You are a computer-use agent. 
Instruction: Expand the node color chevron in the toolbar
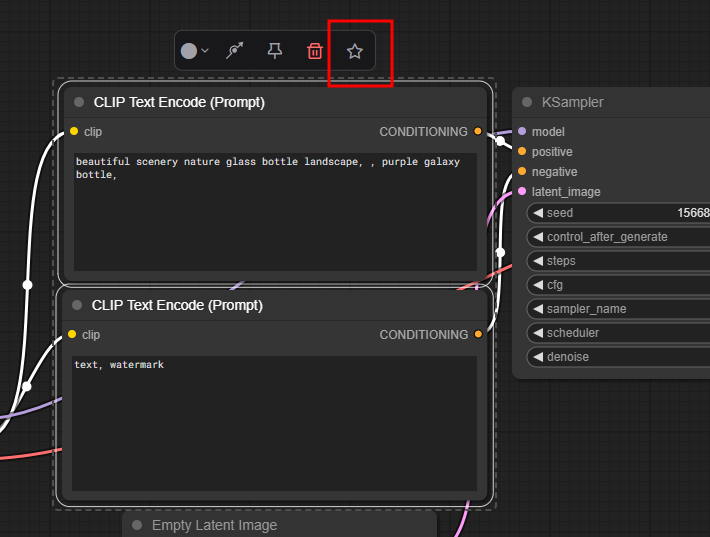click(205, 51)
